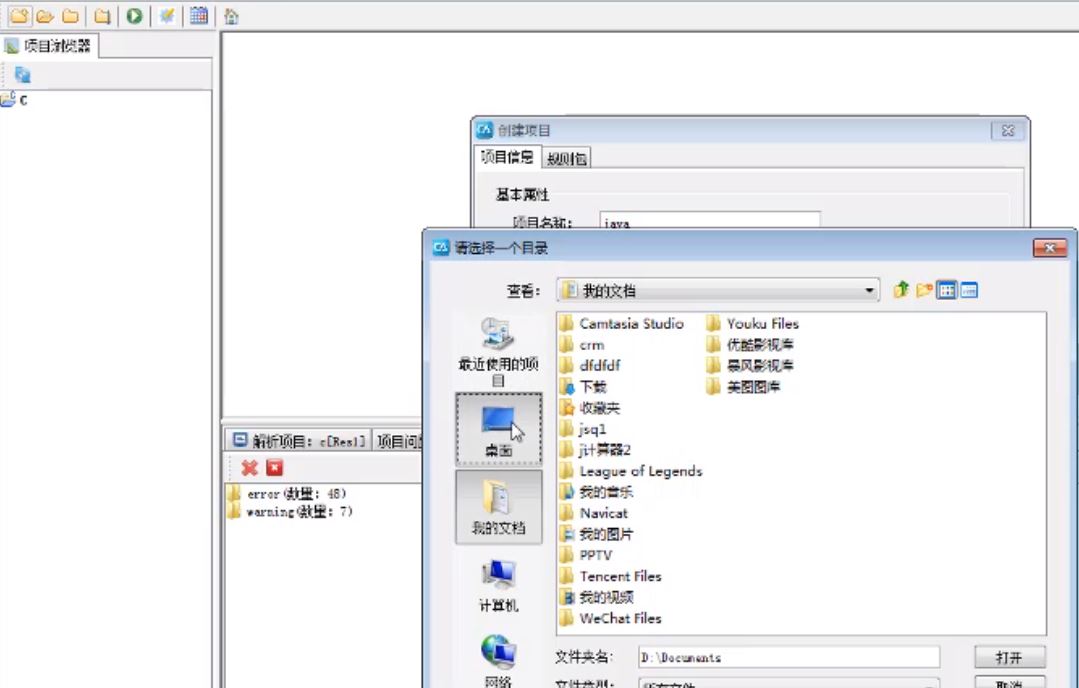Click the rule configuration wand icon
This screenshot has width=1079, height=688.
[x=166, y=15]
